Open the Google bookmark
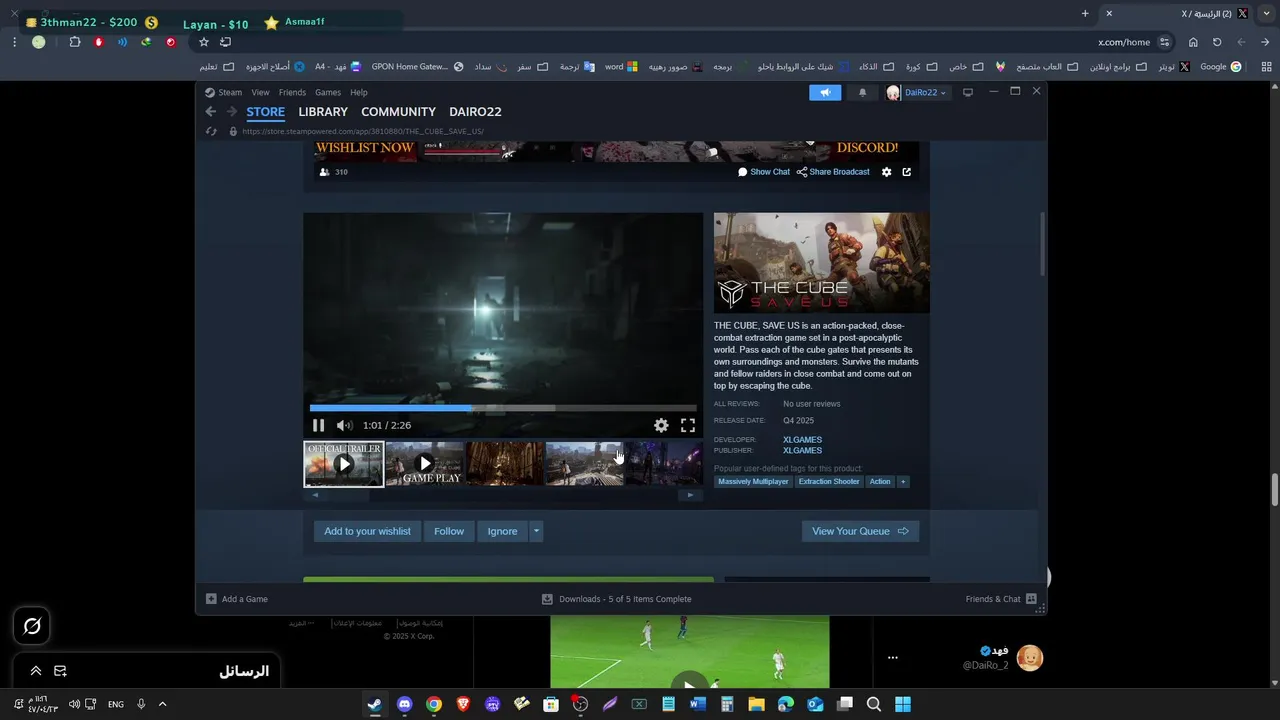 [1221, 67]
